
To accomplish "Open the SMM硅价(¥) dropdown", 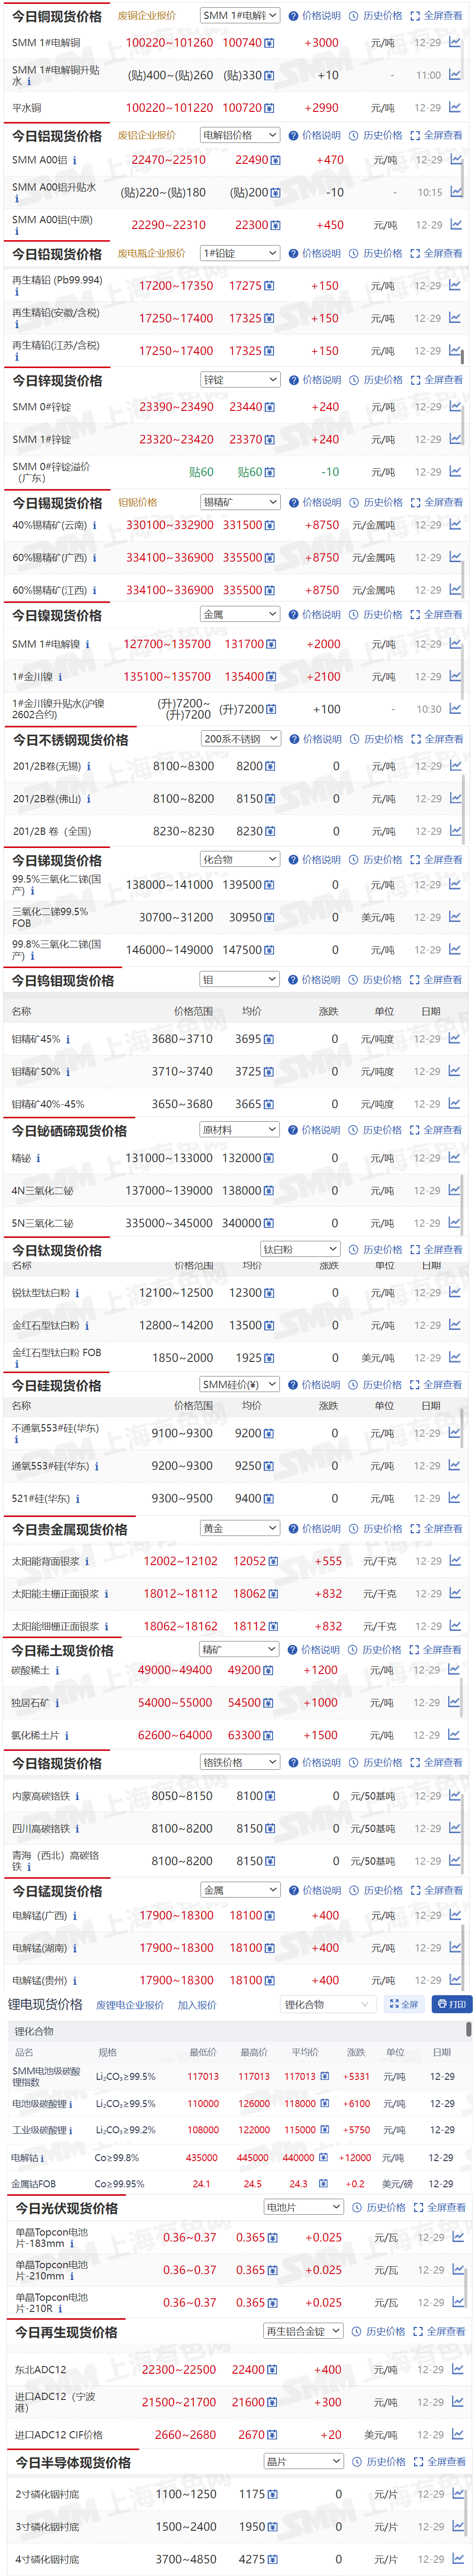I will (x=239, y=1385).
